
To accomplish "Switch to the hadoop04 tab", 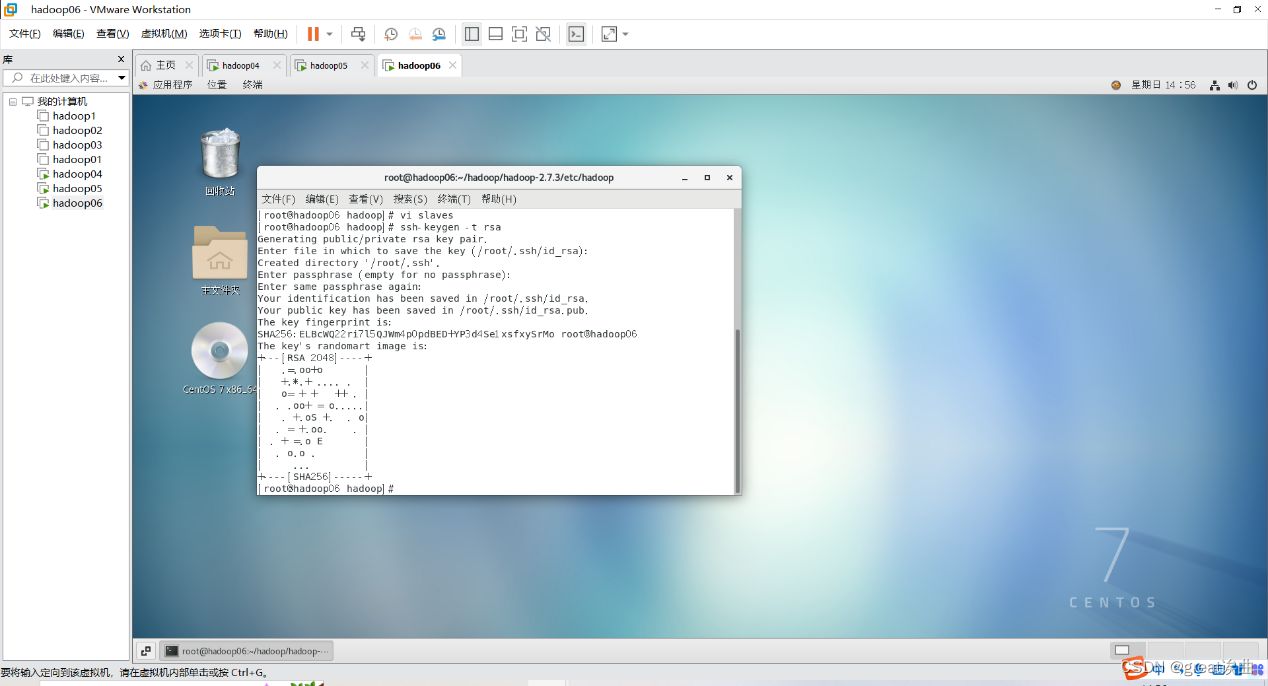I will [240, 65].
